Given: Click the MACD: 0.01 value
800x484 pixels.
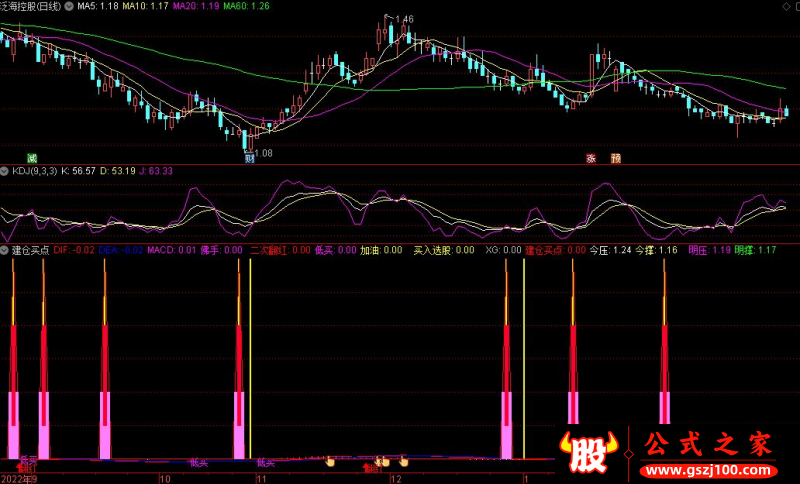Looking at the screenshot, I should point(171,250).
